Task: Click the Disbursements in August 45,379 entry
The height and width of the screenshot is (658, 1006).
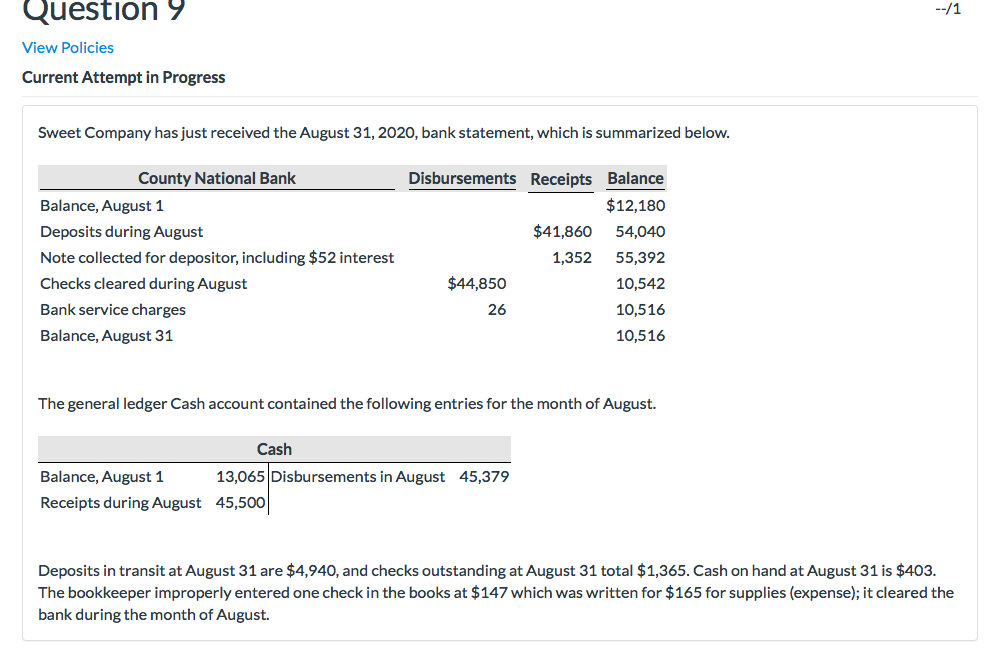Action: pos(390,476)
